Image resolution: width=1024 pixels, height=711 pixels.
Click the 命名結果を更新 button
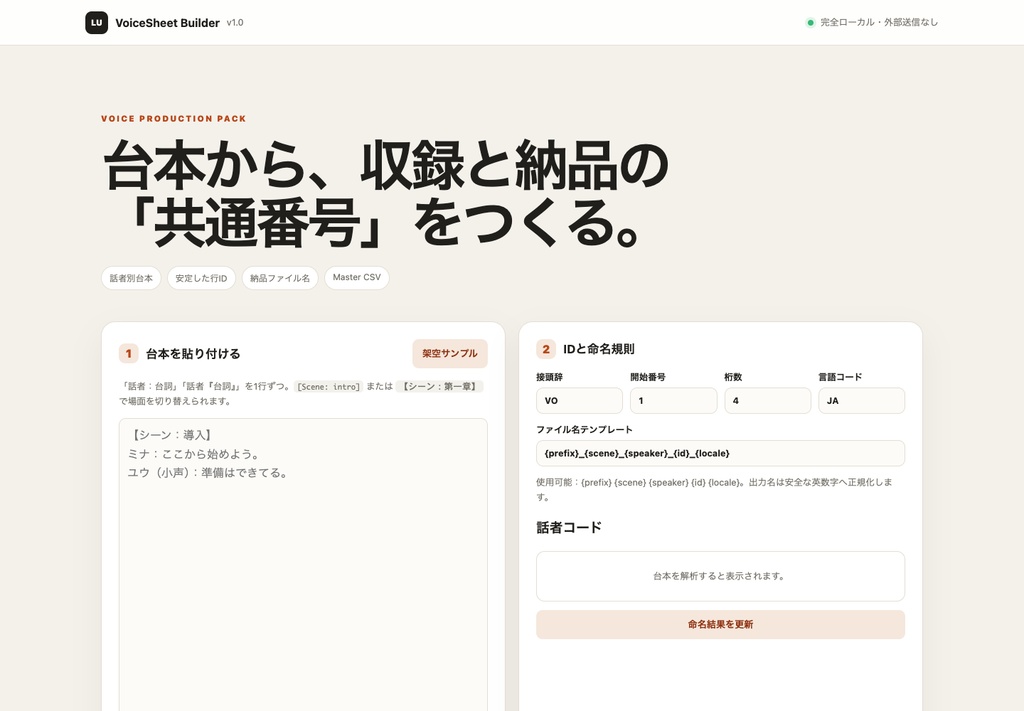coord(720,625)
